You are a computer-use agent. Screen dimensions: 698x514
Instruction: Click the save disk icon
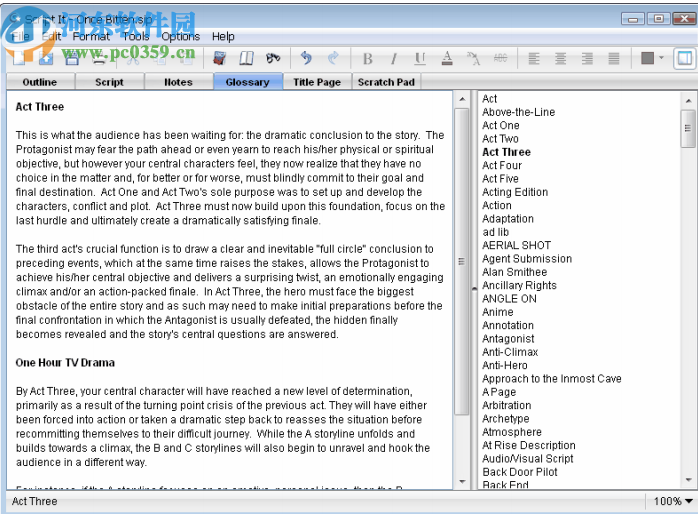click(x=72, y=58)
